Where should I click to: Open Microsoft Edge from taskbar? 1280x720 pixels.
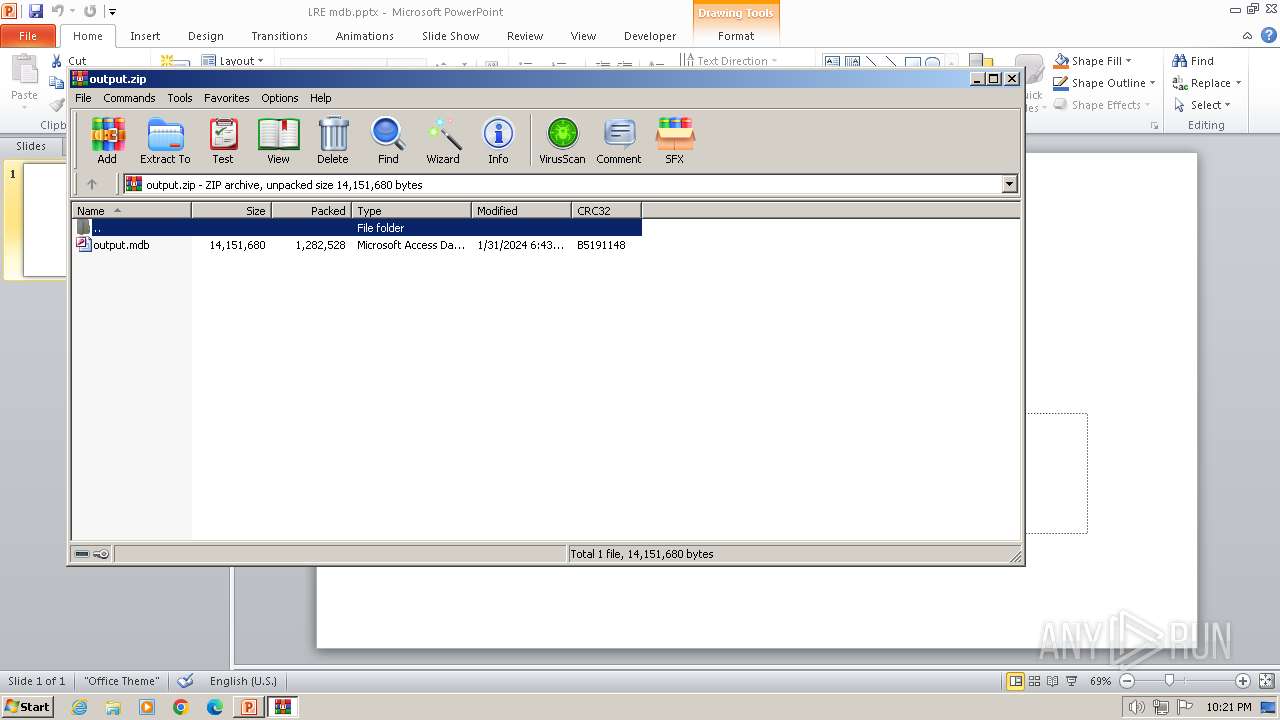[x=214, y=707]
